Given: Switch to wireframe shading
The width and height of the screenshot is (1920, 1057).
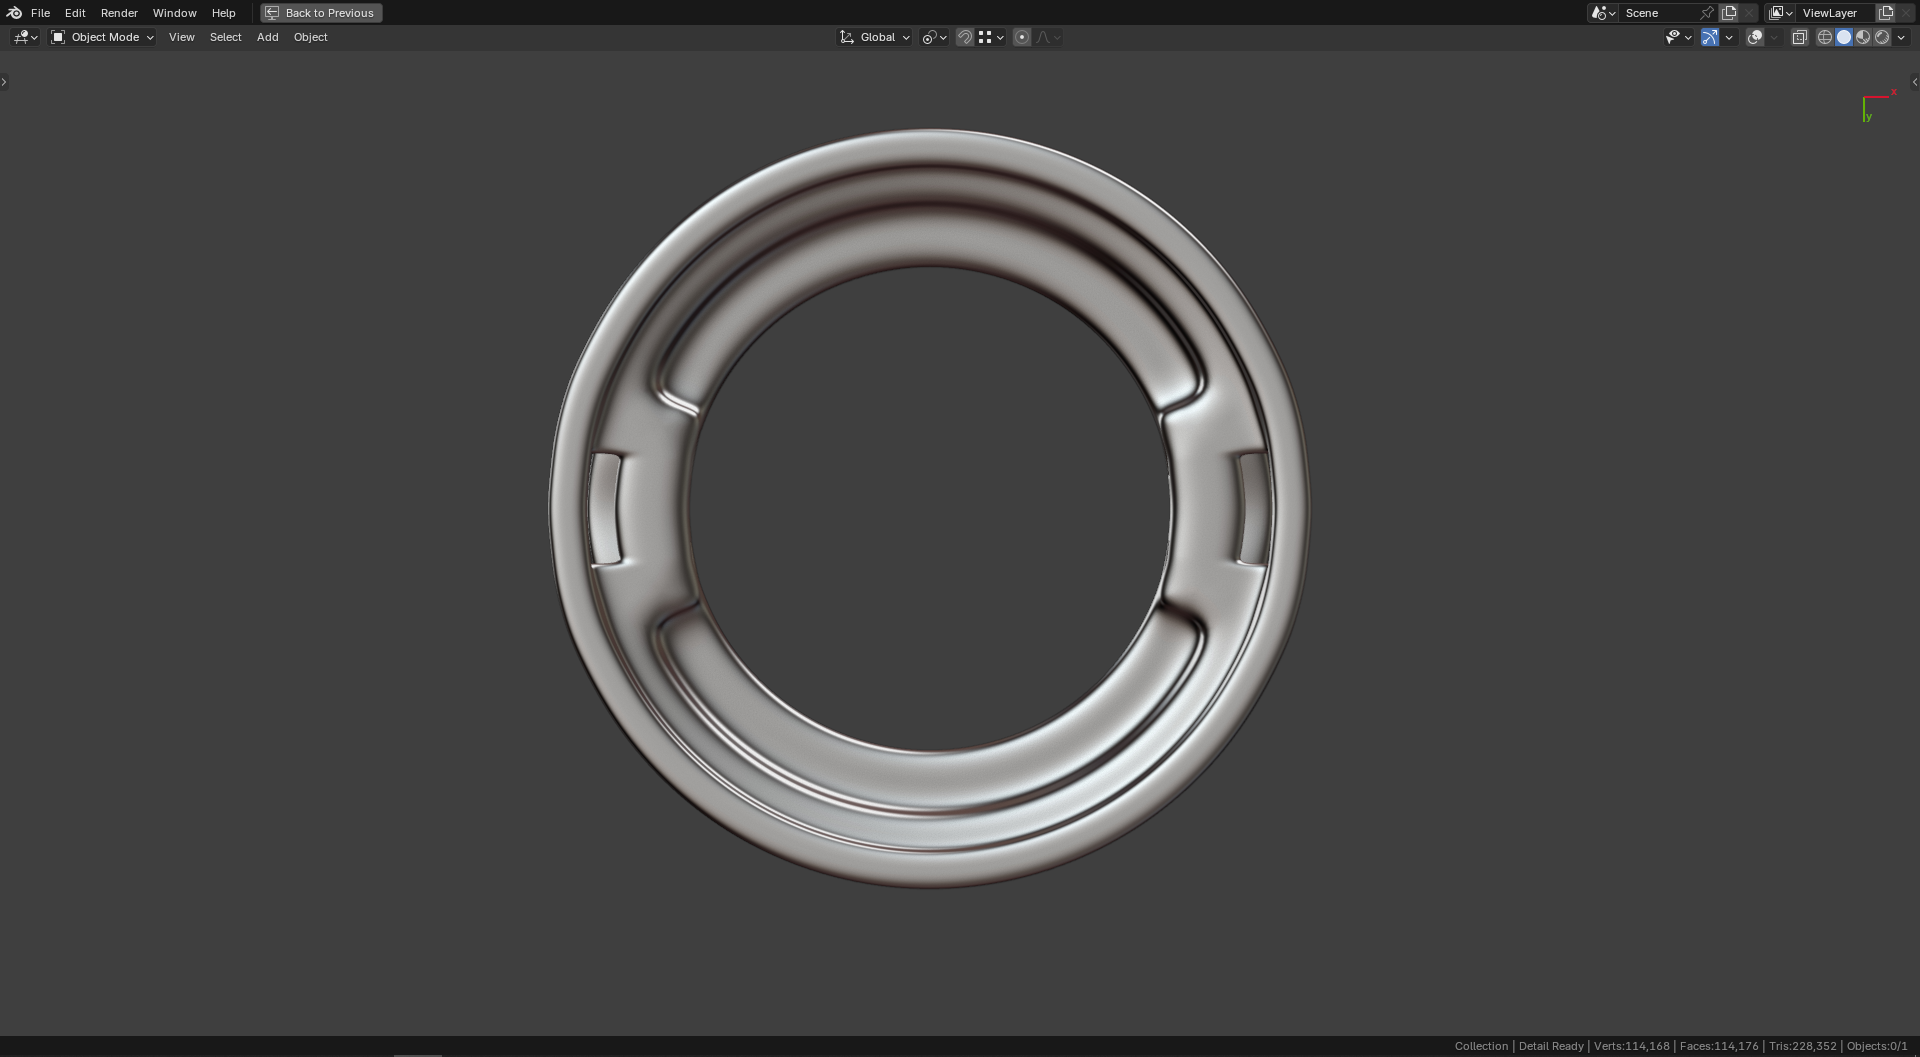Looking at the screenshot, I should [1825, 37].
